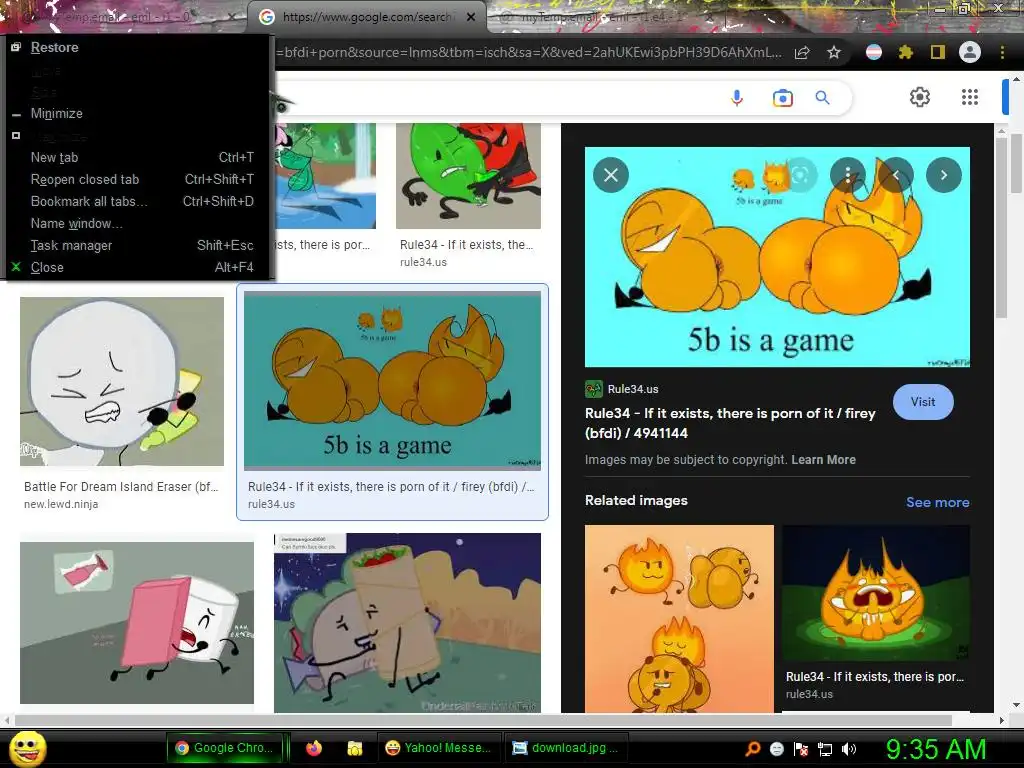
Task: Open Google Lens camera search icon
Action: point(782,98)
